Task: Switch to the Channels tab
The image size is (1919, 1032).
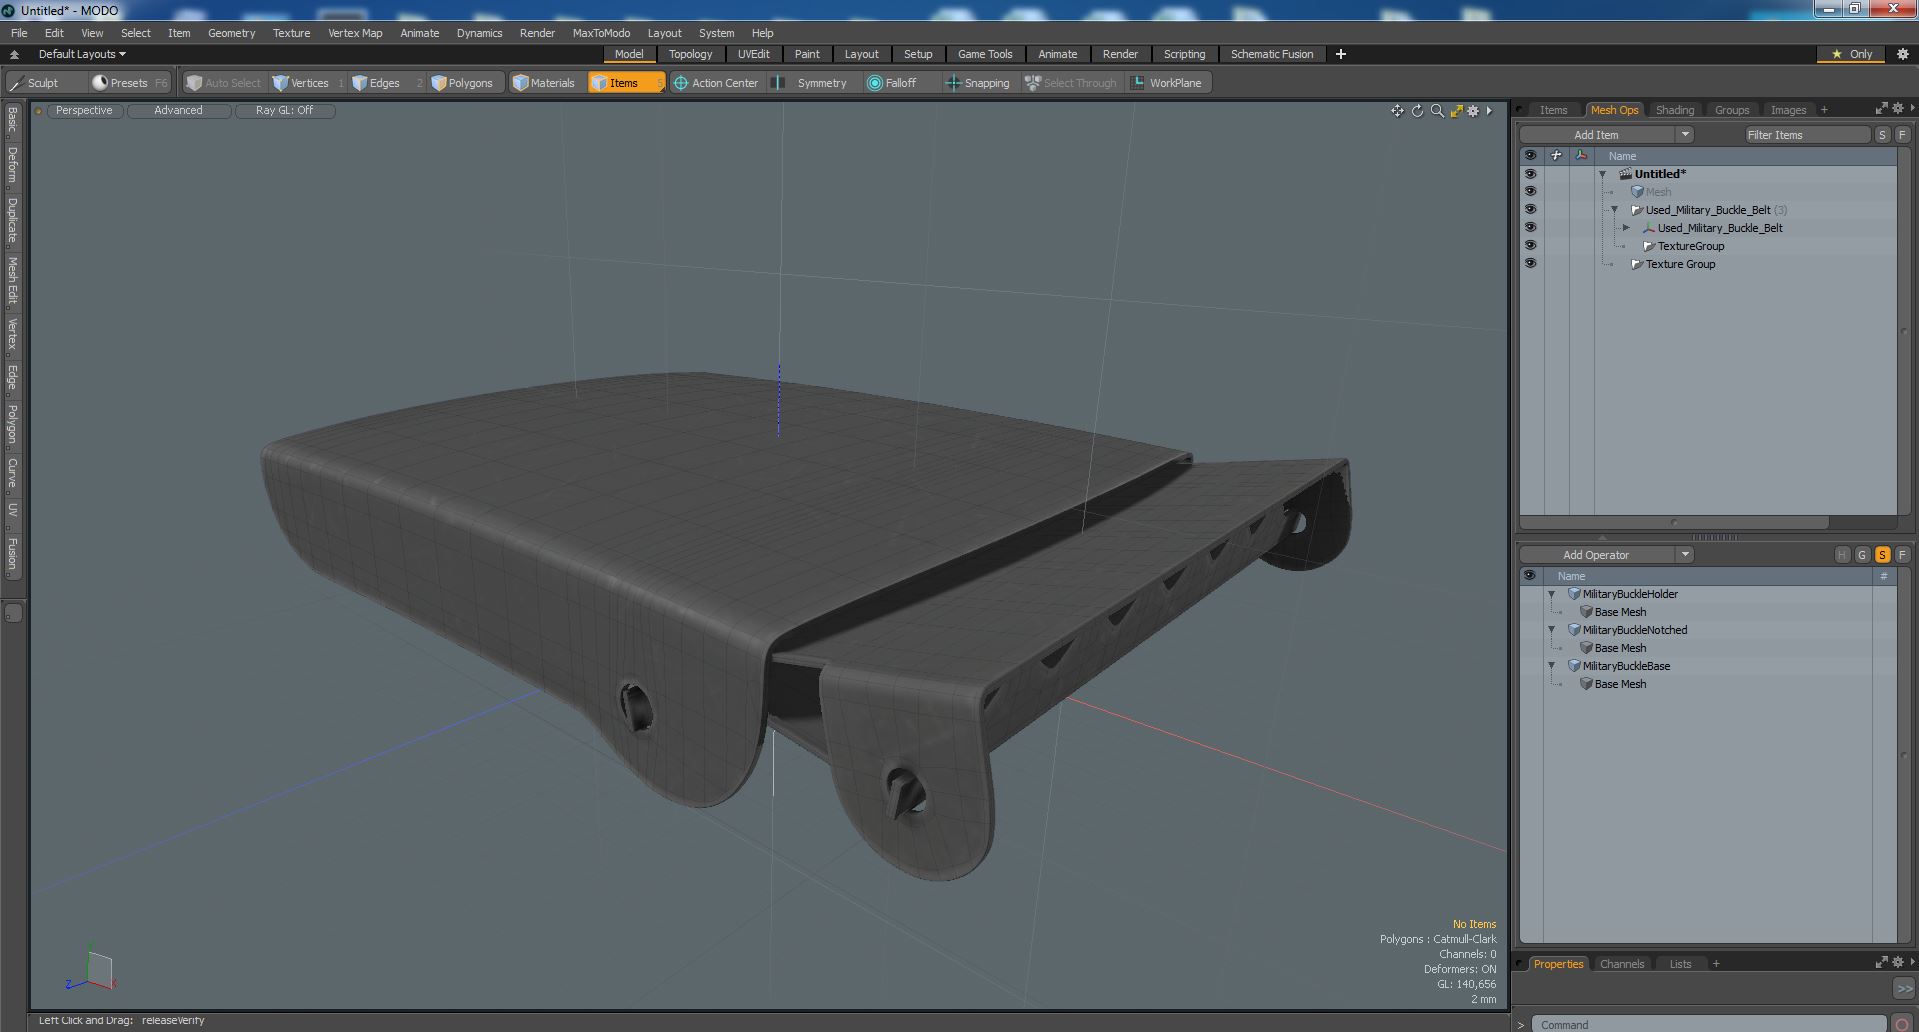Action: coord(1621,964)
